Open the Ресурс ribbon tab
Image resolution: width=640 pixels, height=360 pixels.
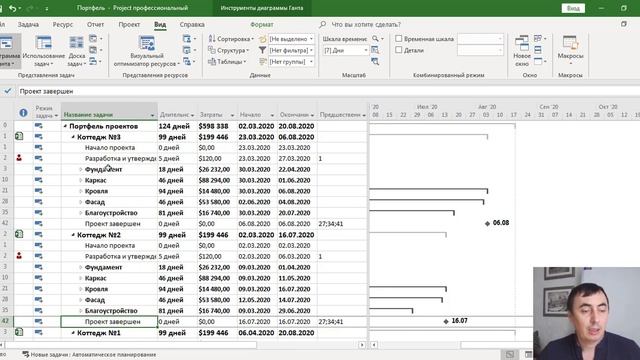[62, 24]
